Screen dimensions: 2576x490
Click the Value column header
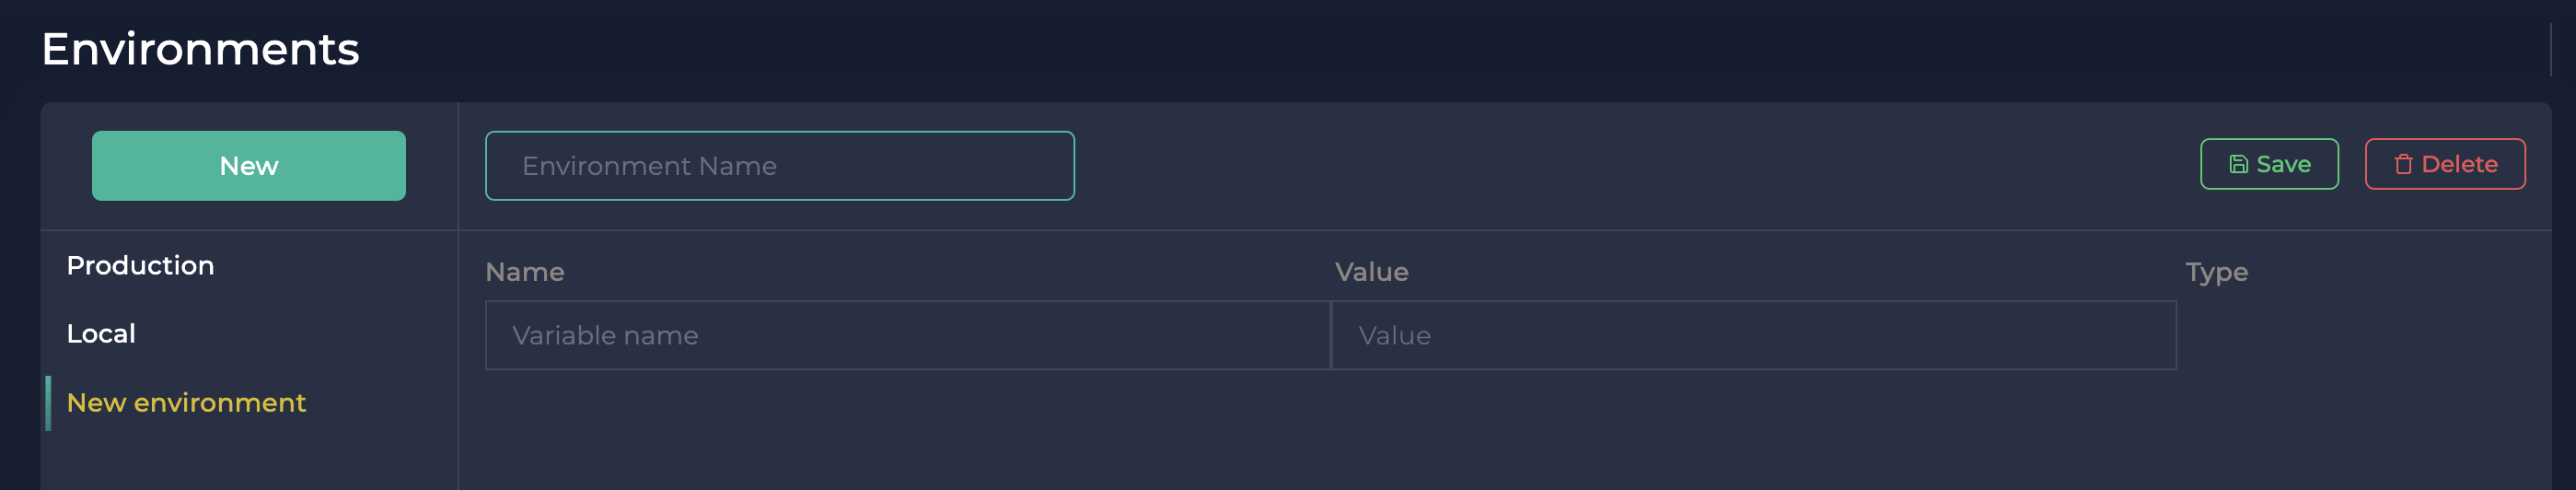coord(1371,272)
